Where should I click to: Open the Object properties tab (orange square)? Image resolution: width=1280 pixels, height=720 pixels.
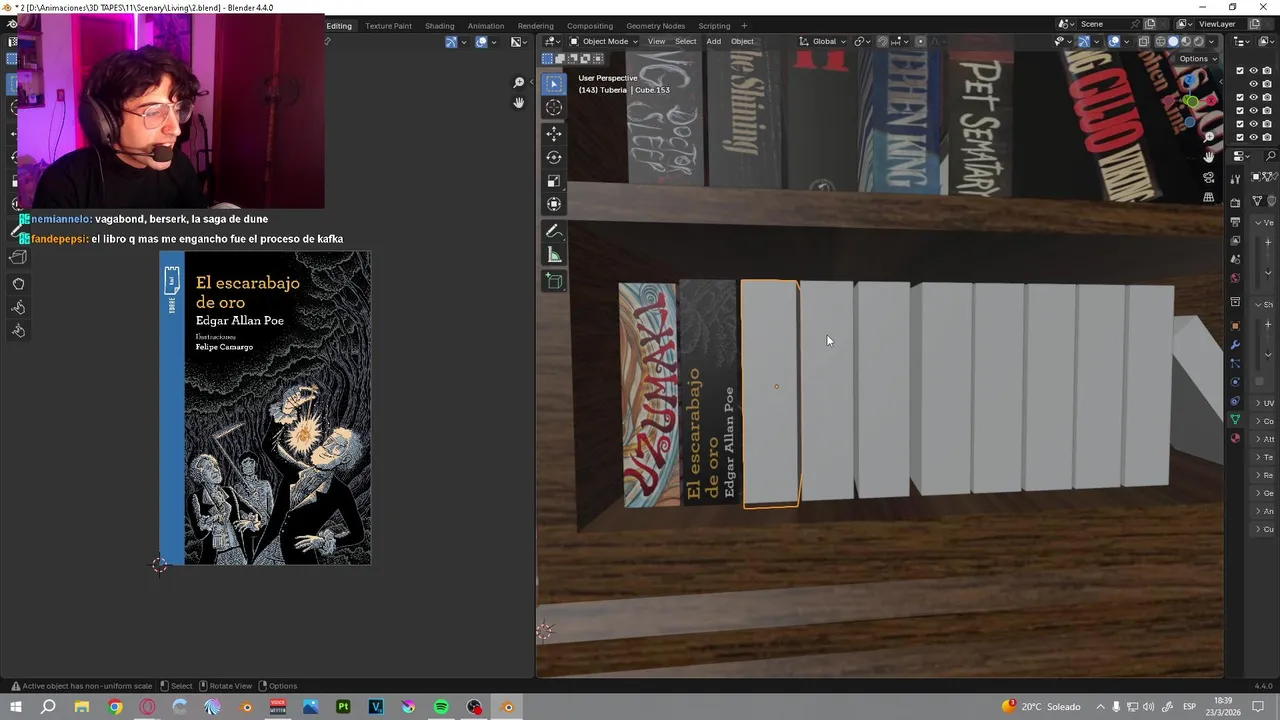pyautogui.click(x=1236, y=326)
